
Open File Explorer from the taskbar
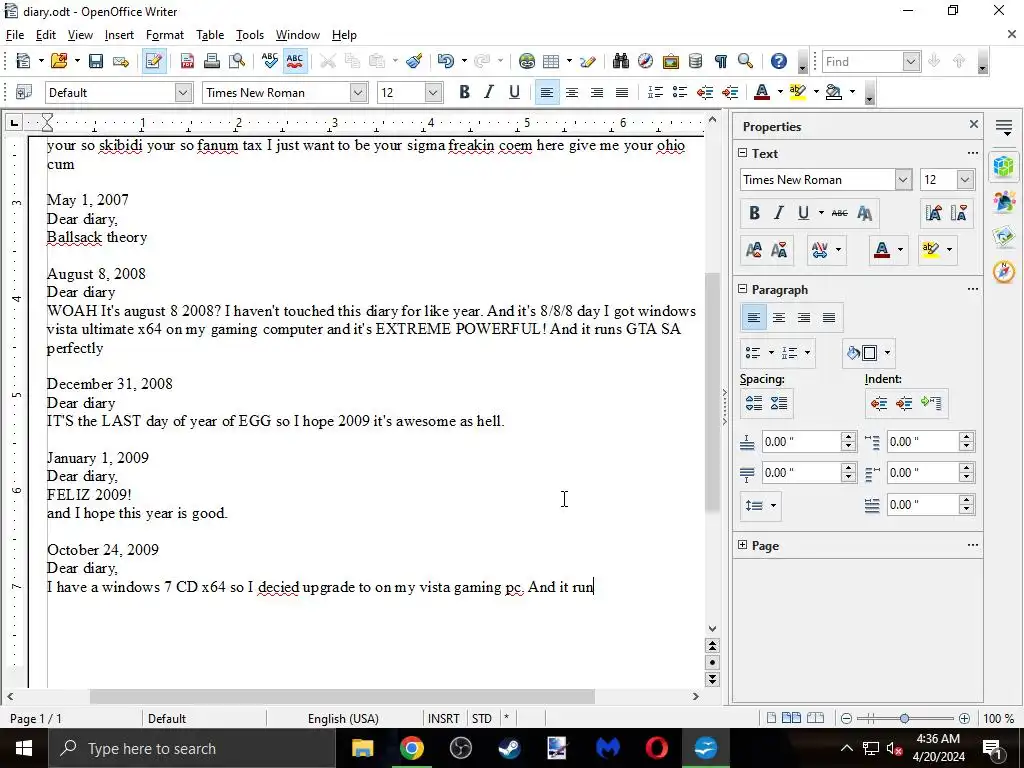tap(362, 748)
